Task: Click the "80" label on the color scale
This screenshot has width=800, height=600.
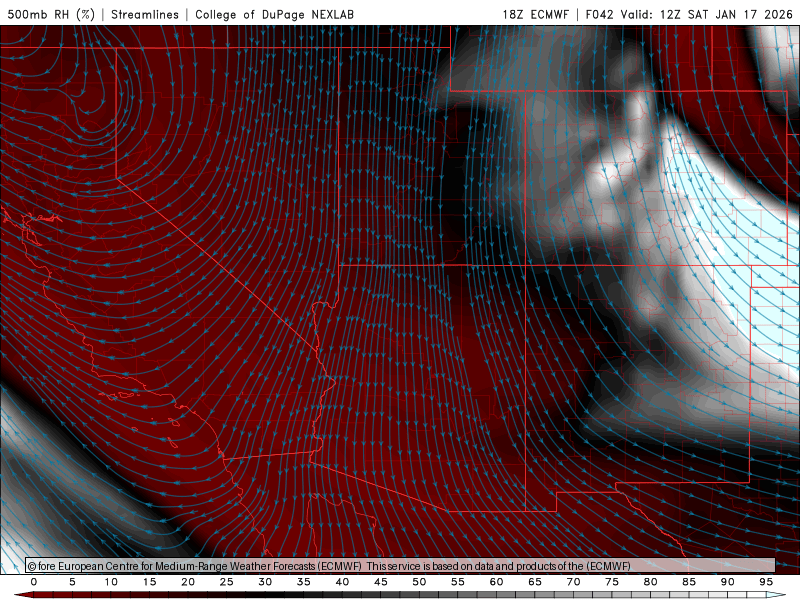Action: (x=650, y=582)
